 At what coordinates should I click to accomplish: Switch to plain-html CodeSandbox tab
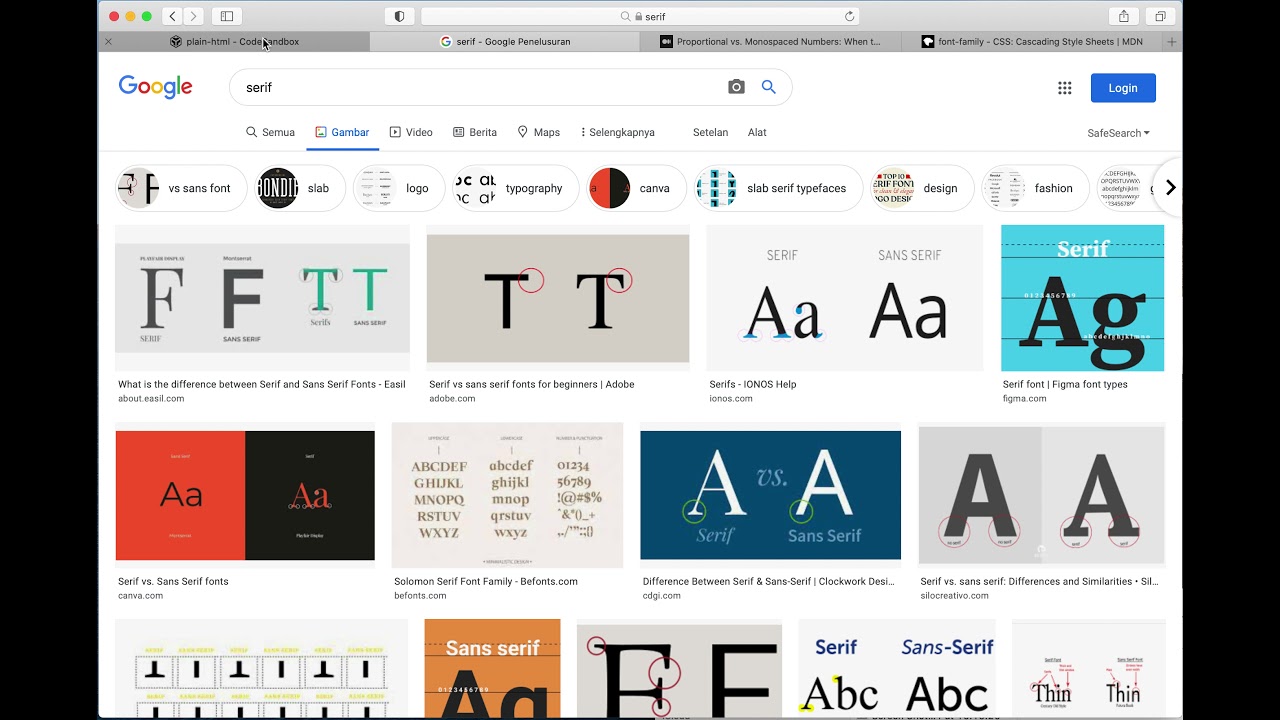[234, 42]
